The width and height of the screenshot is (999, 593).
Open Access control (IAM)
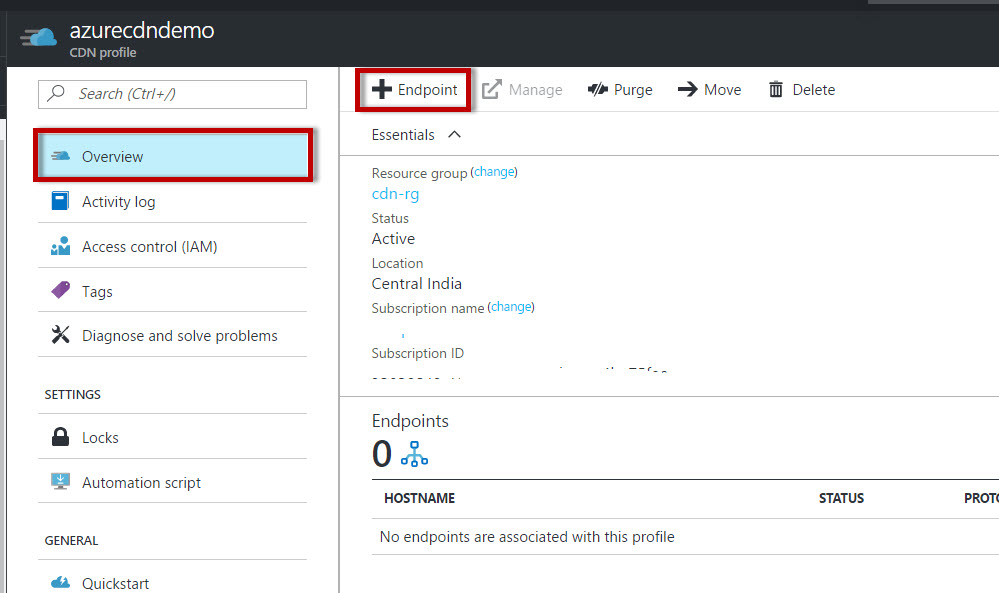coord(172,246)
